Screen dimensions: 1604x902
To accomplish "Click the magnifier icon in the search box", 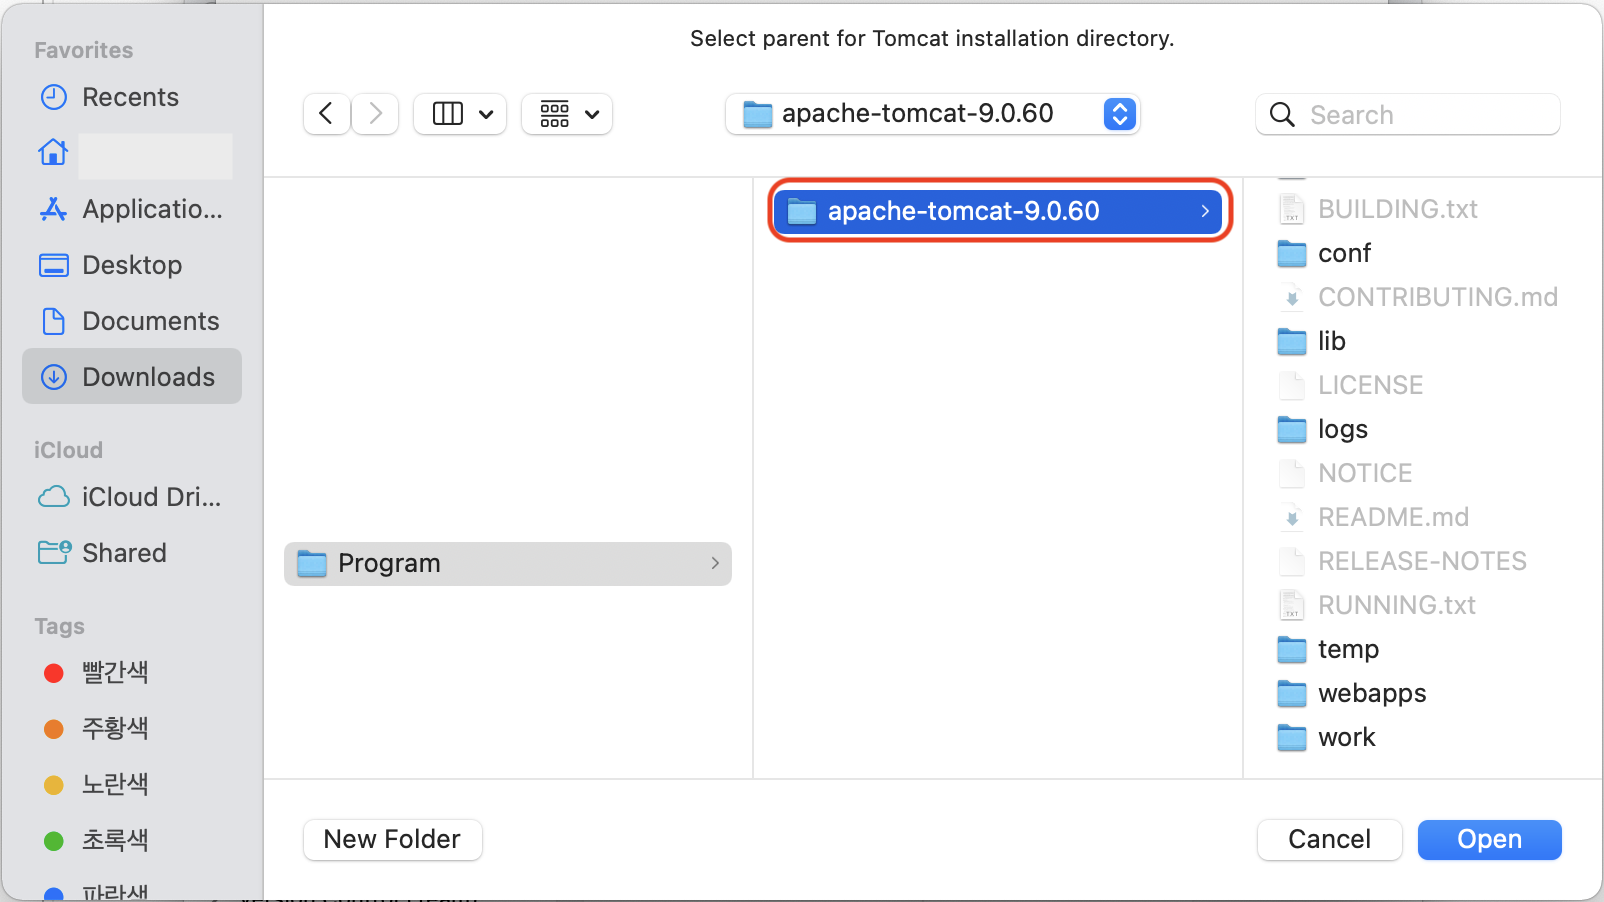I will (1282, 115).
